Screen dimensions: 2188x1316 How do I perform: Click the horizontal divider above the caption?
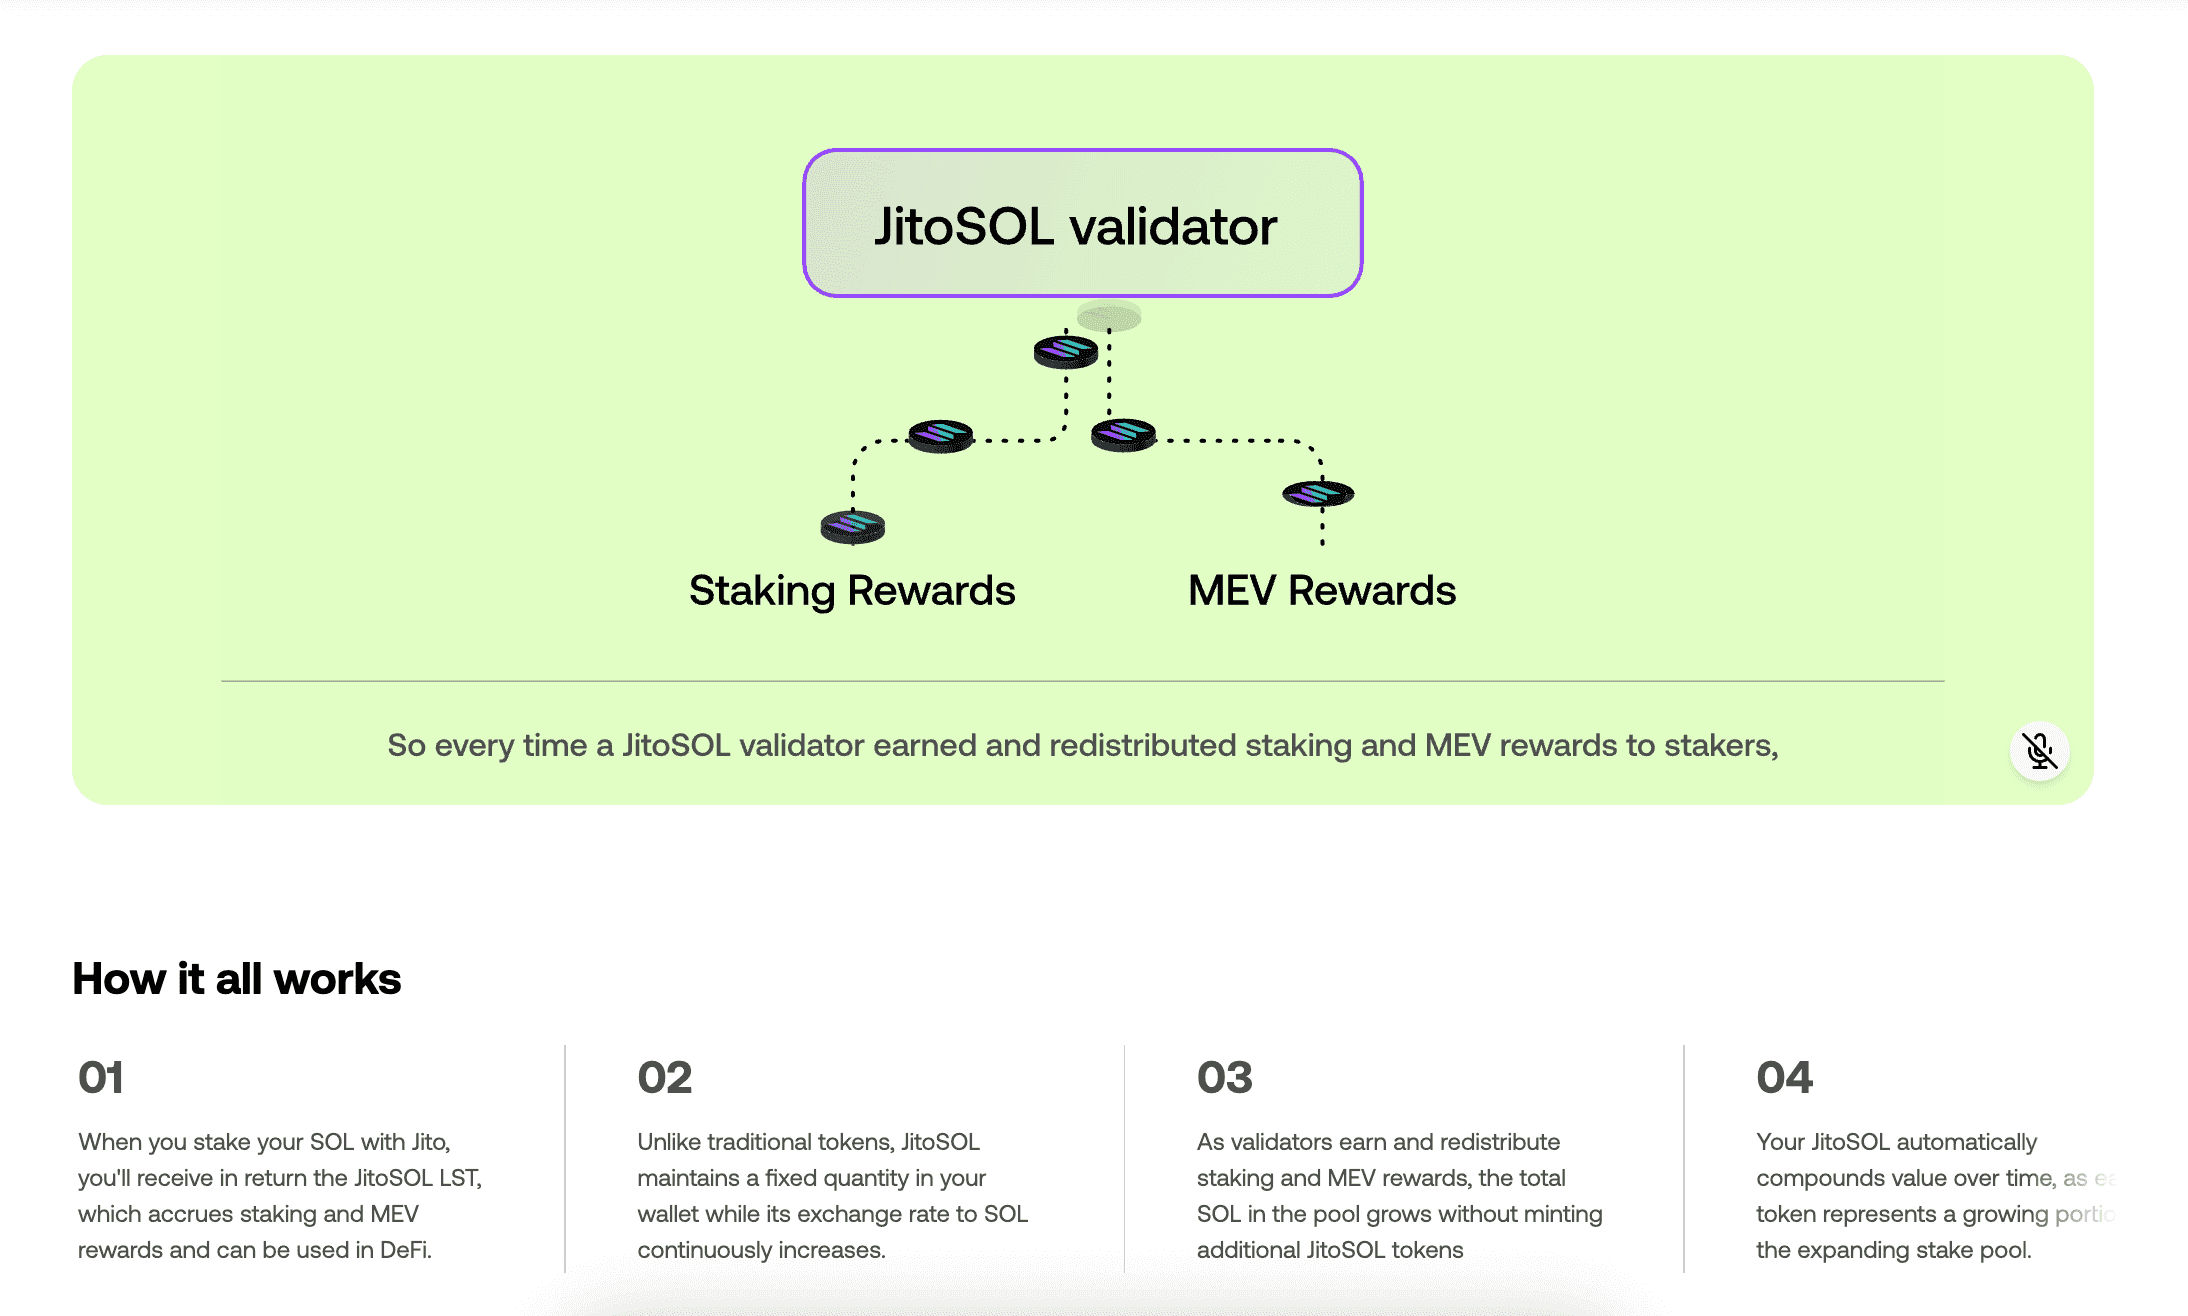pos(1082,681)
